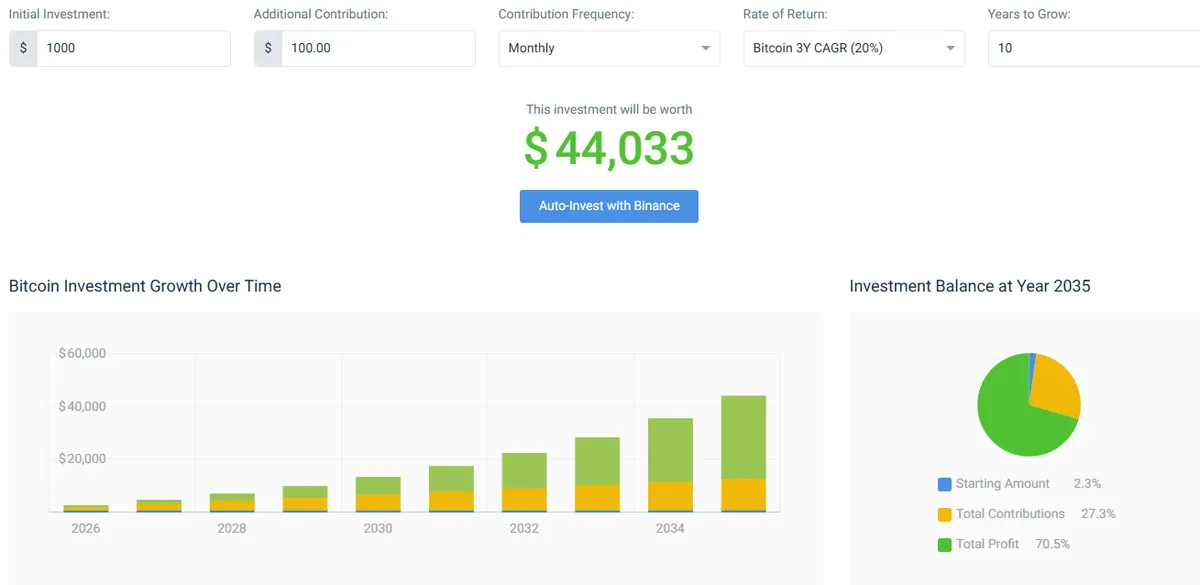Click the Additional Contribution amount field
This screenshot has width=1200, height=585.
(x=378, y=48)
